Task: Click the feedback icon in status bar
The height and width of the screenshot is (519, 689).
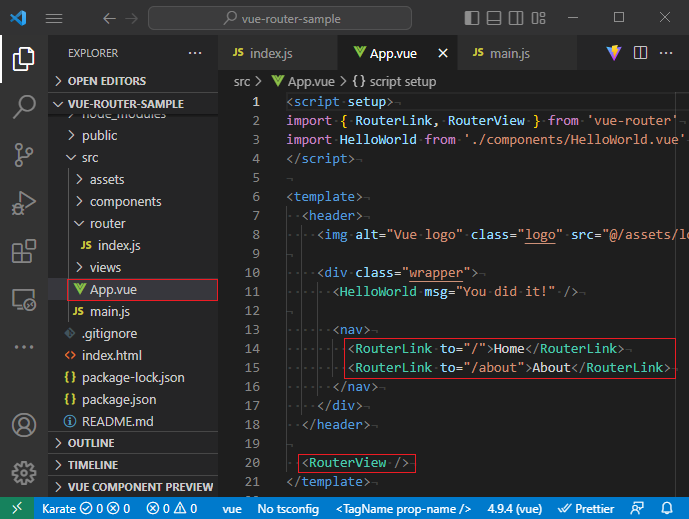Action: 637,508
